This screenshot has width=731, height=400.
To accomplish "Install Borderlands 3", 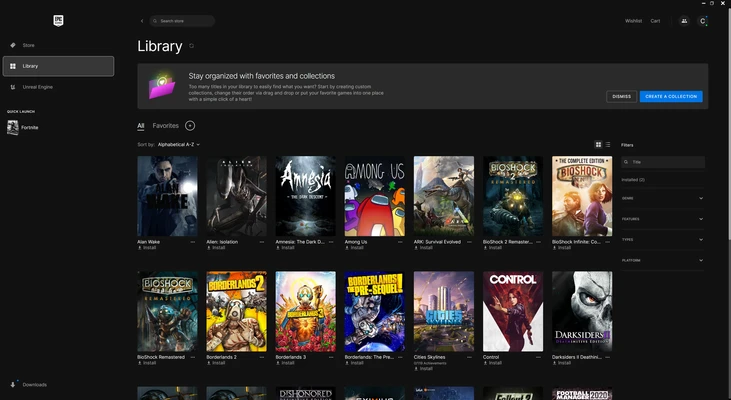I will (x=285, y=363).
